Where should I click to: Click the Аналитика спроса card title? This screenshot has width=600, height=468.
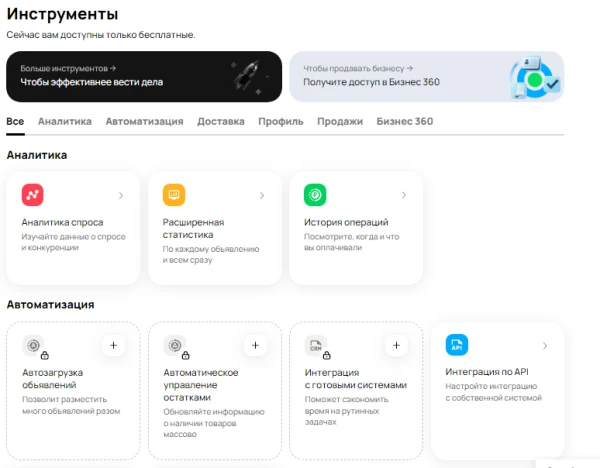click(62, 222)
